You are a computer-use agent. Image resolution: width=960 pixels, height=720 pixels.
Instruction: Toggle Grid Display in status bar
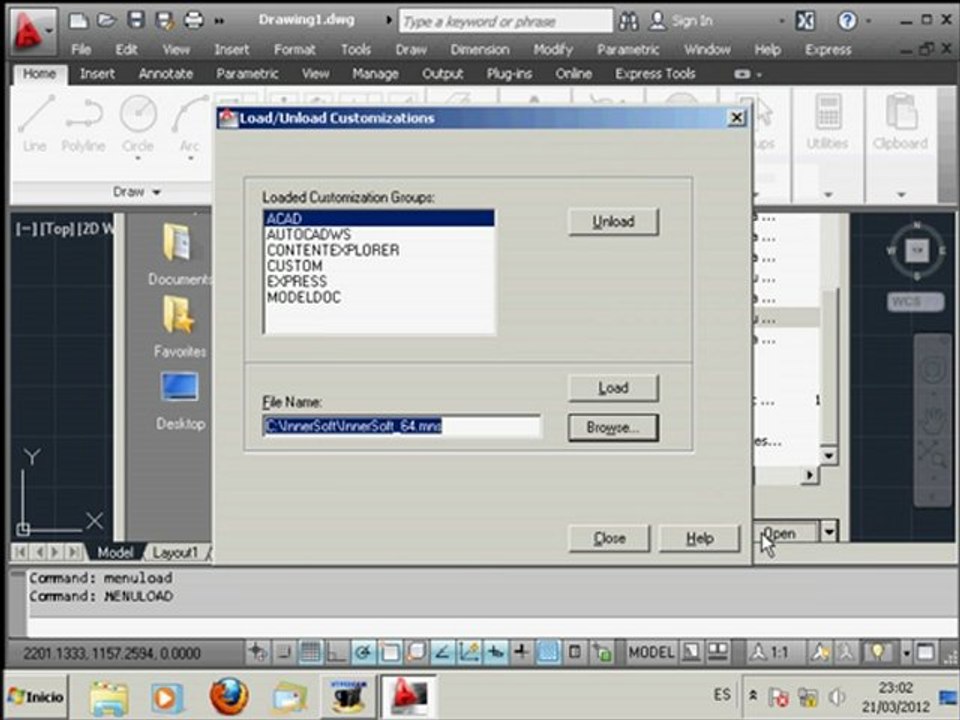pyautogui.click(x=310, y=653)
